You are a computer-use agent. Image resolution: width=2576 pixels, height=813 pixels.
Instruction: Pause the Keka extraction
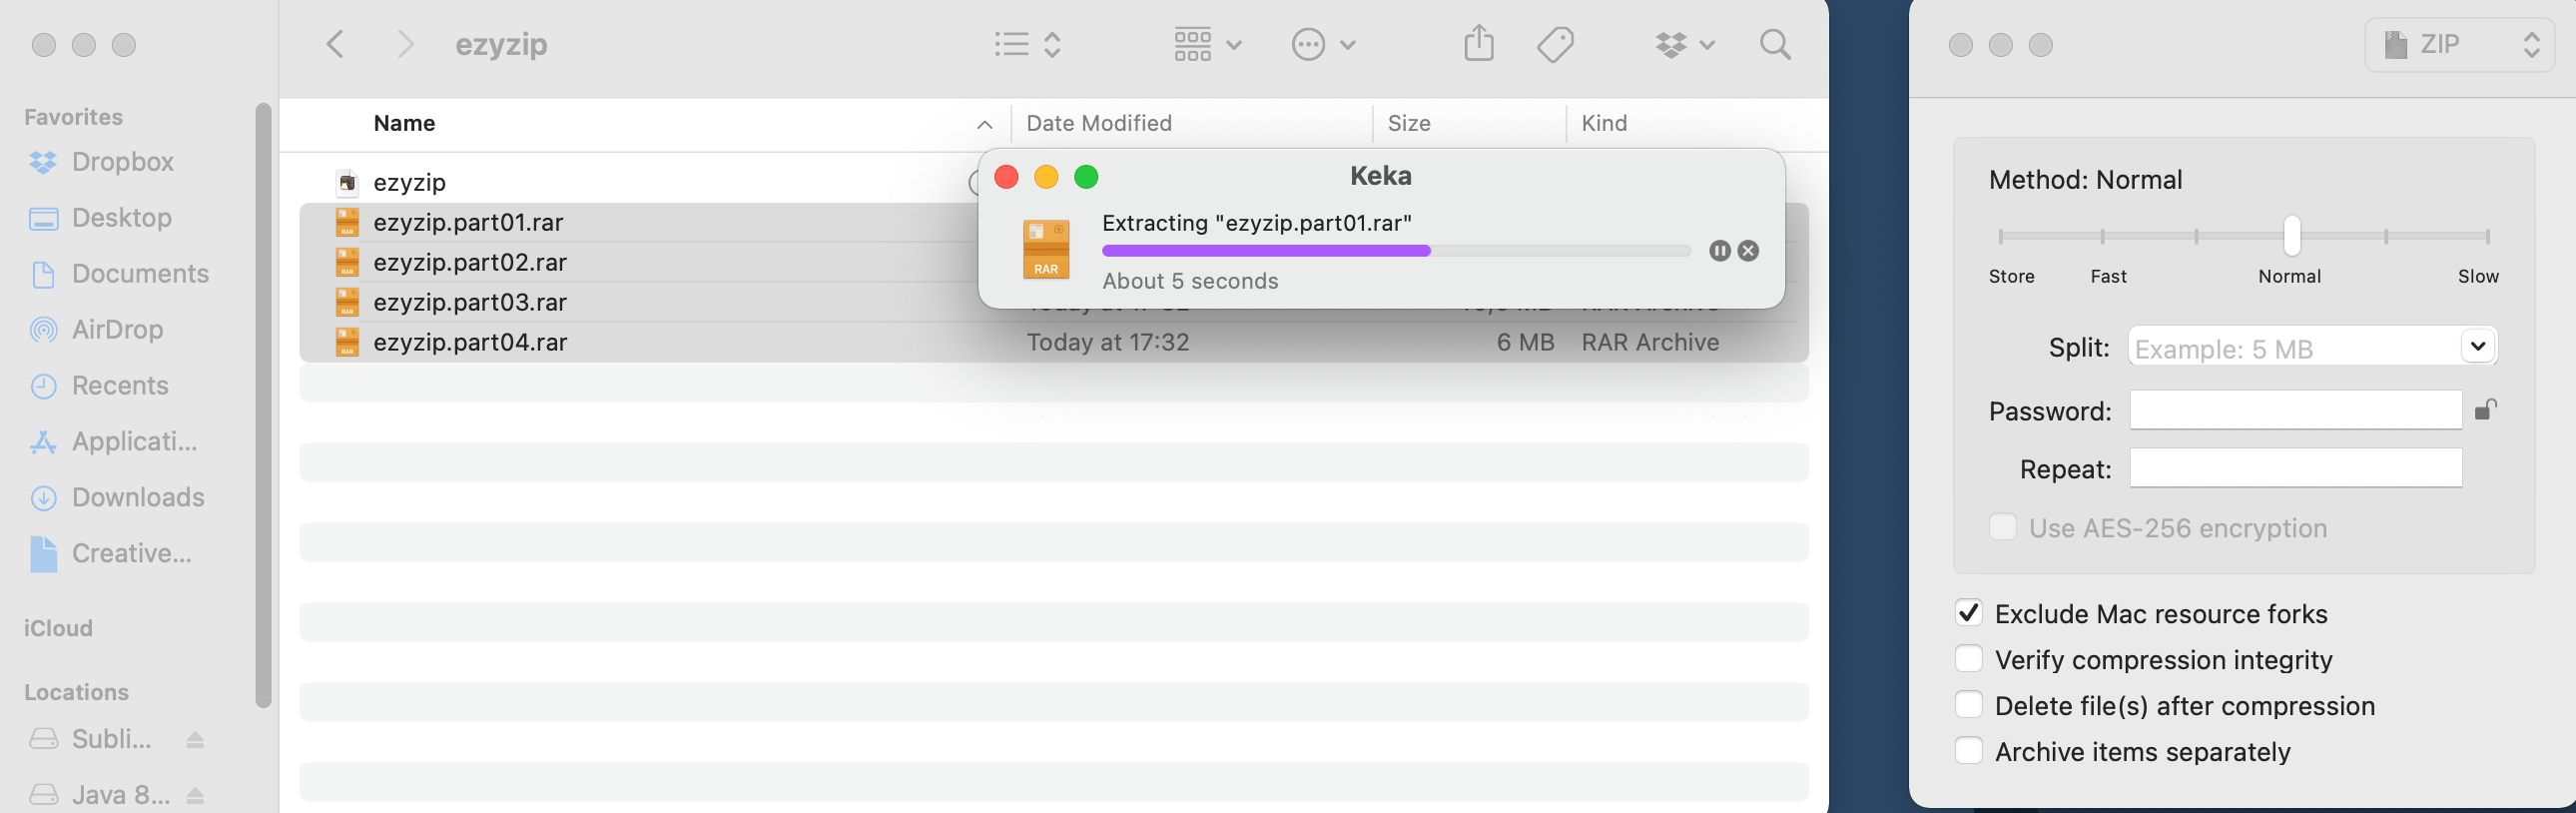(x=1719, y=251)
